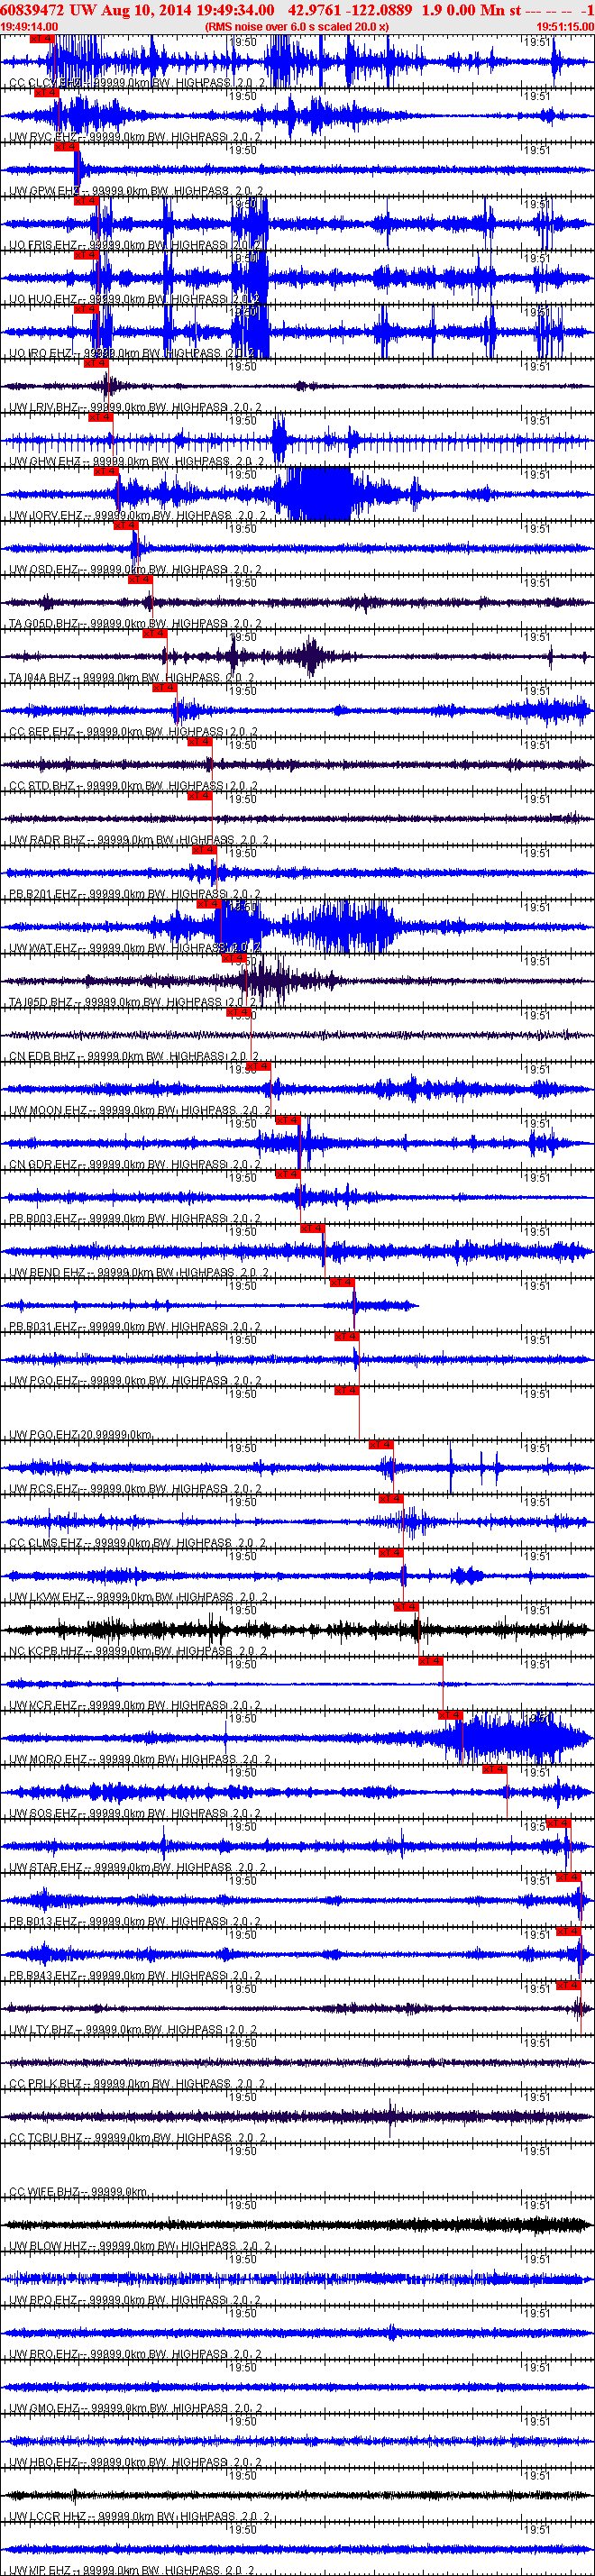This screenshot has height=2576, width=595.
Task: Select the CC TCBU BHZ station label
Action: [x=137, y=2137]
